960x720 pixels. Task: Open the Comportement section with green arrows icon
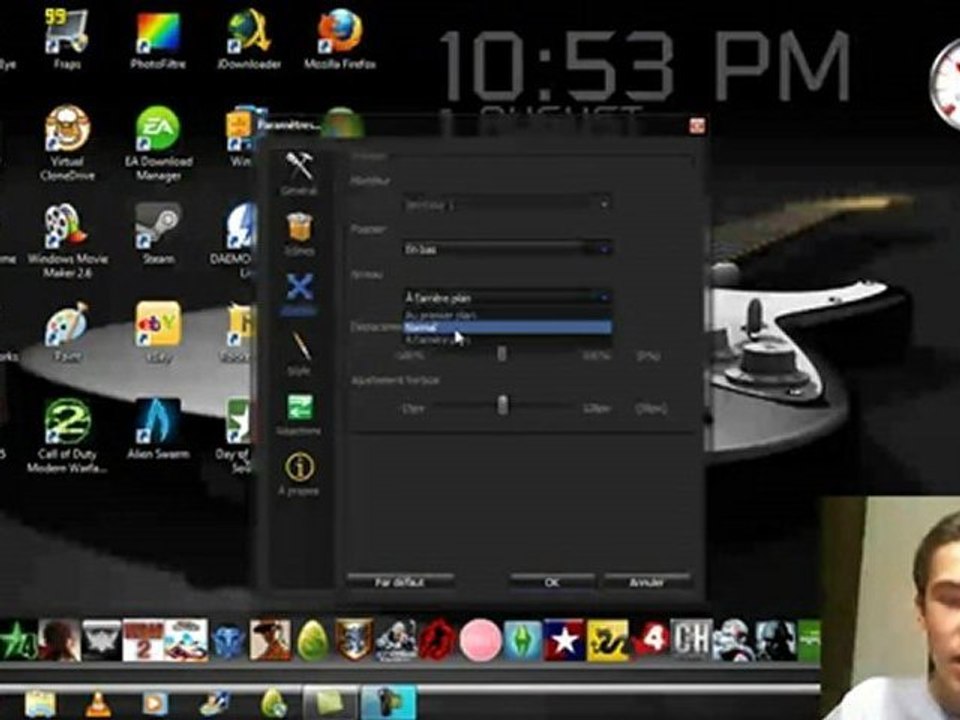(x=299, y=414)
